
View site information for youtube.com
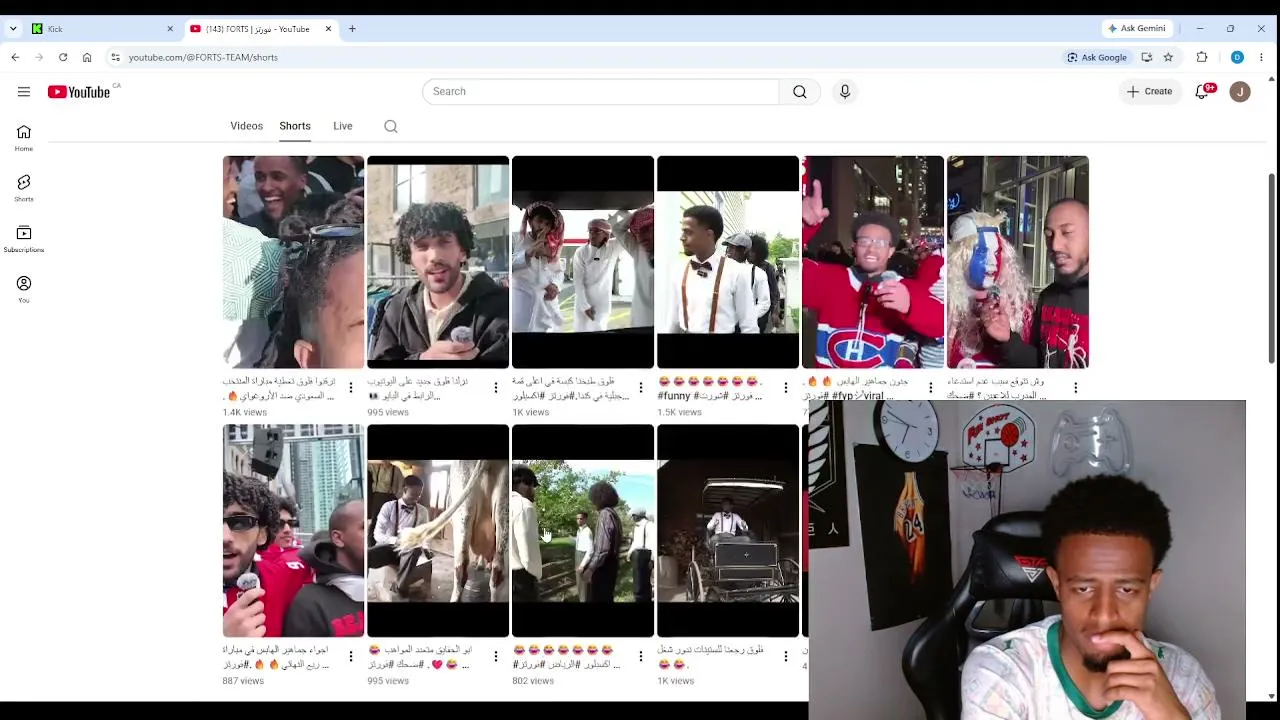tap(116, 57)
